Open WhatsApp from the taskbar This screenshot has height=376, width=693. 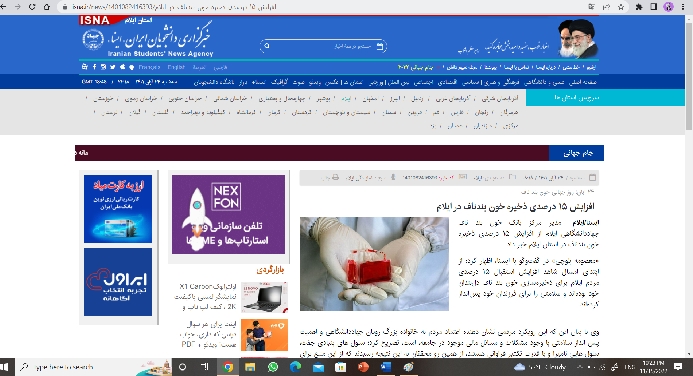click(x=273, y=367)
